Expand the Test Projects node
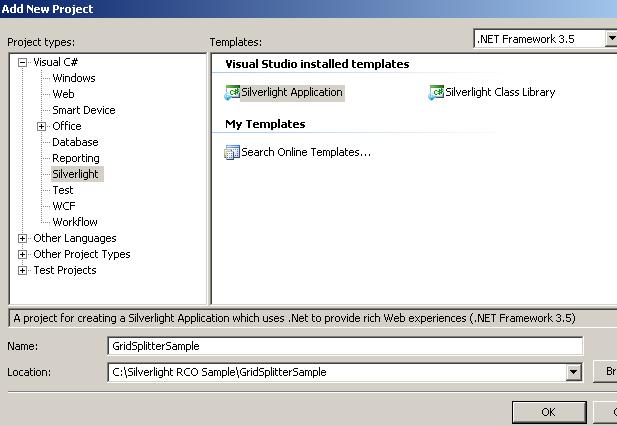This screenshot has height=426, width=617. (x=22, y=271)
